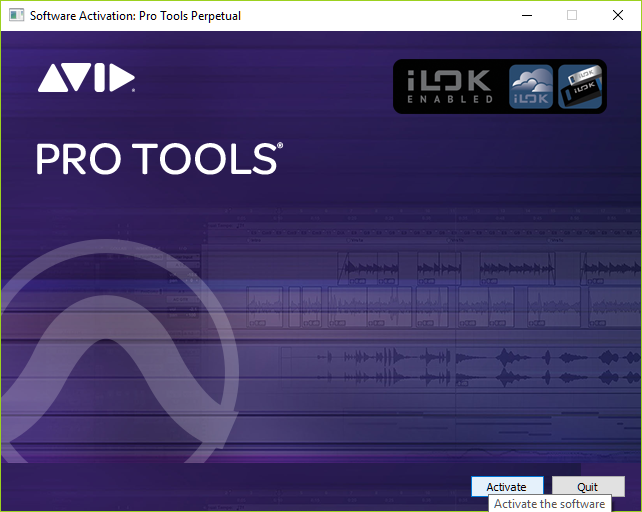Click the top waveform track in background
The width and height of the screenshot is (642, 512).
pyautogui.click(x=480, y=268)
